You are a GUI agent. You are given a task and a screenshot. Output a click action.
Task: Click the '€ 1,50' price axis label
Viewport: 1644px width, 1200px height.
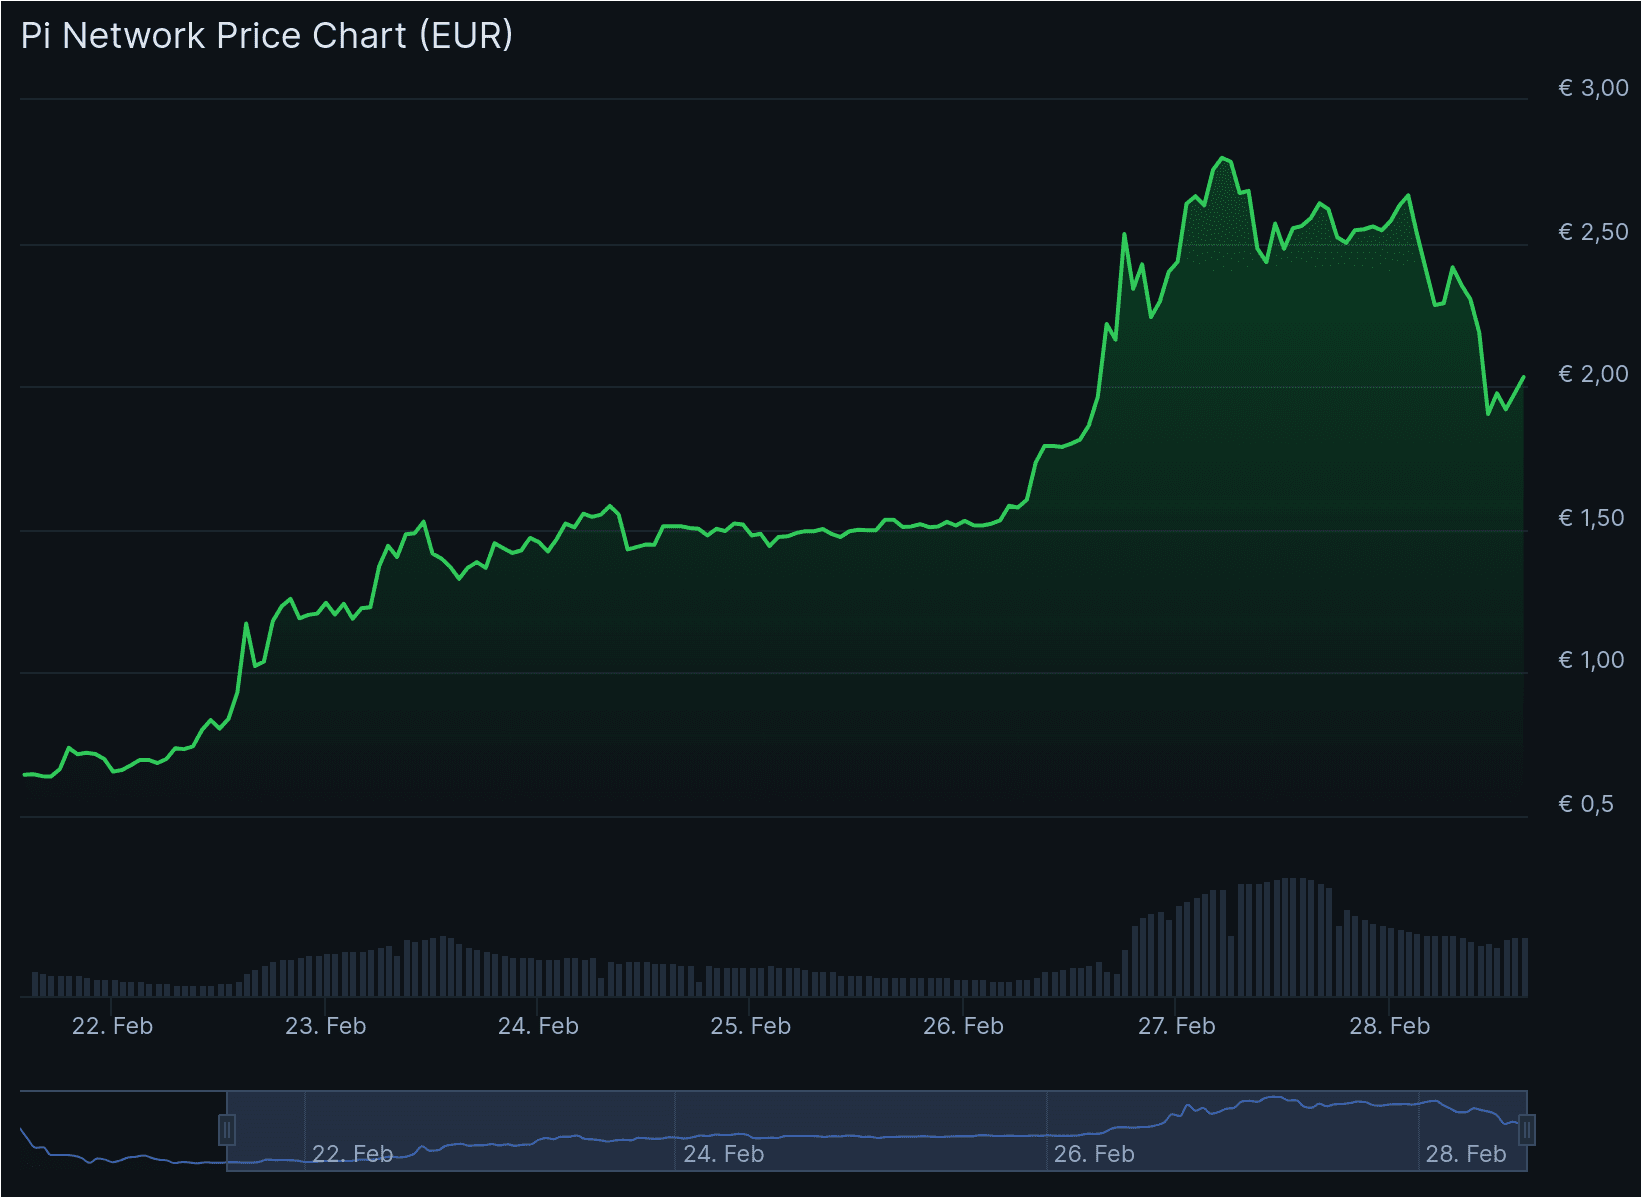(x=1592, y=519)
